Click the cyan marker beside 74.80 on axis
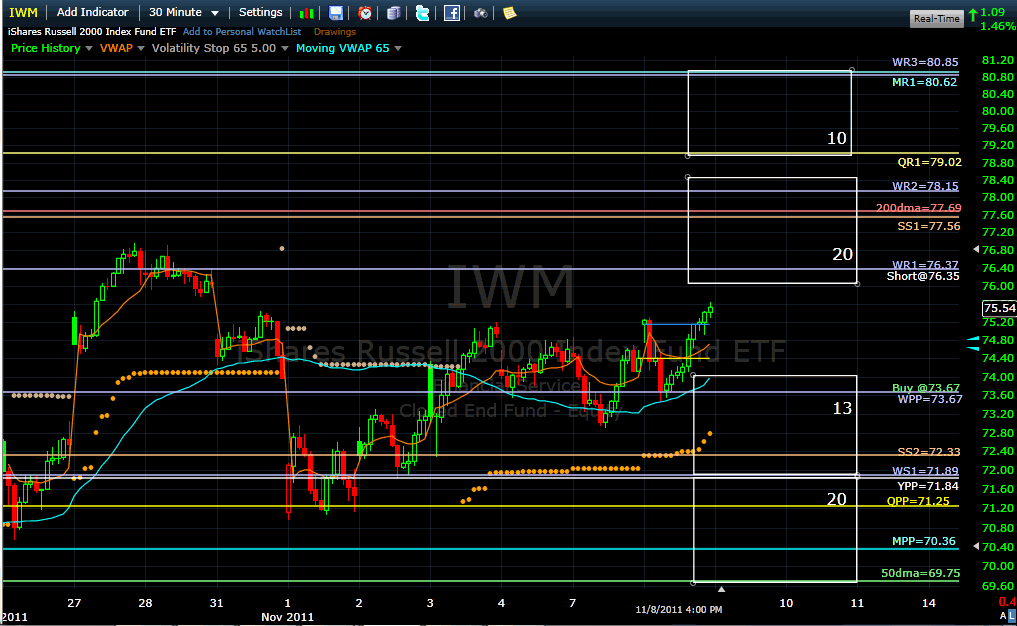This screenshot has width=1017, height=626. (972, 339)
